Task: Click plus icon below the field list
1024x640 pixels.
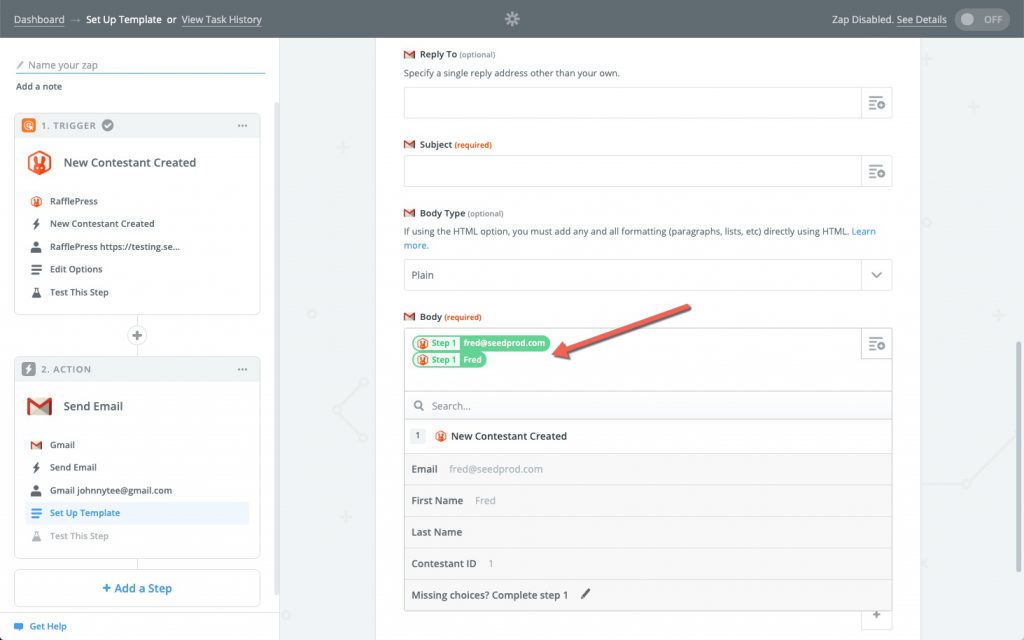Action: [x=876, y=615]
